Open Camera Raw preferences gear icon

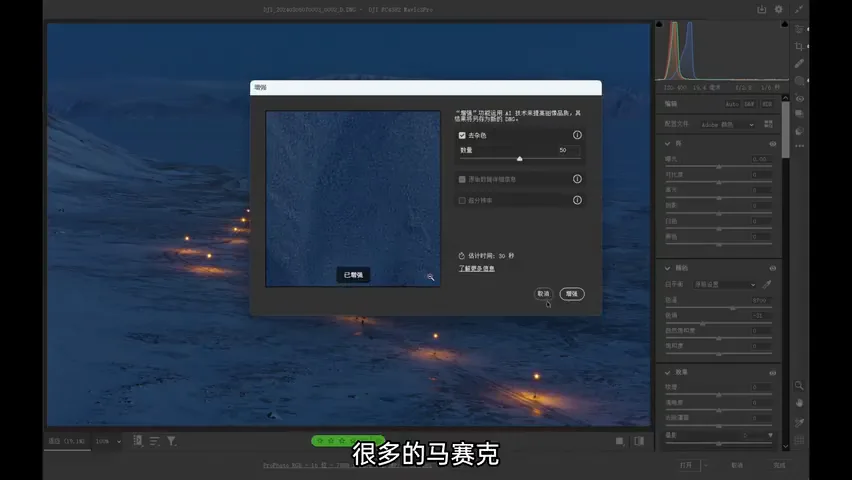779,9
